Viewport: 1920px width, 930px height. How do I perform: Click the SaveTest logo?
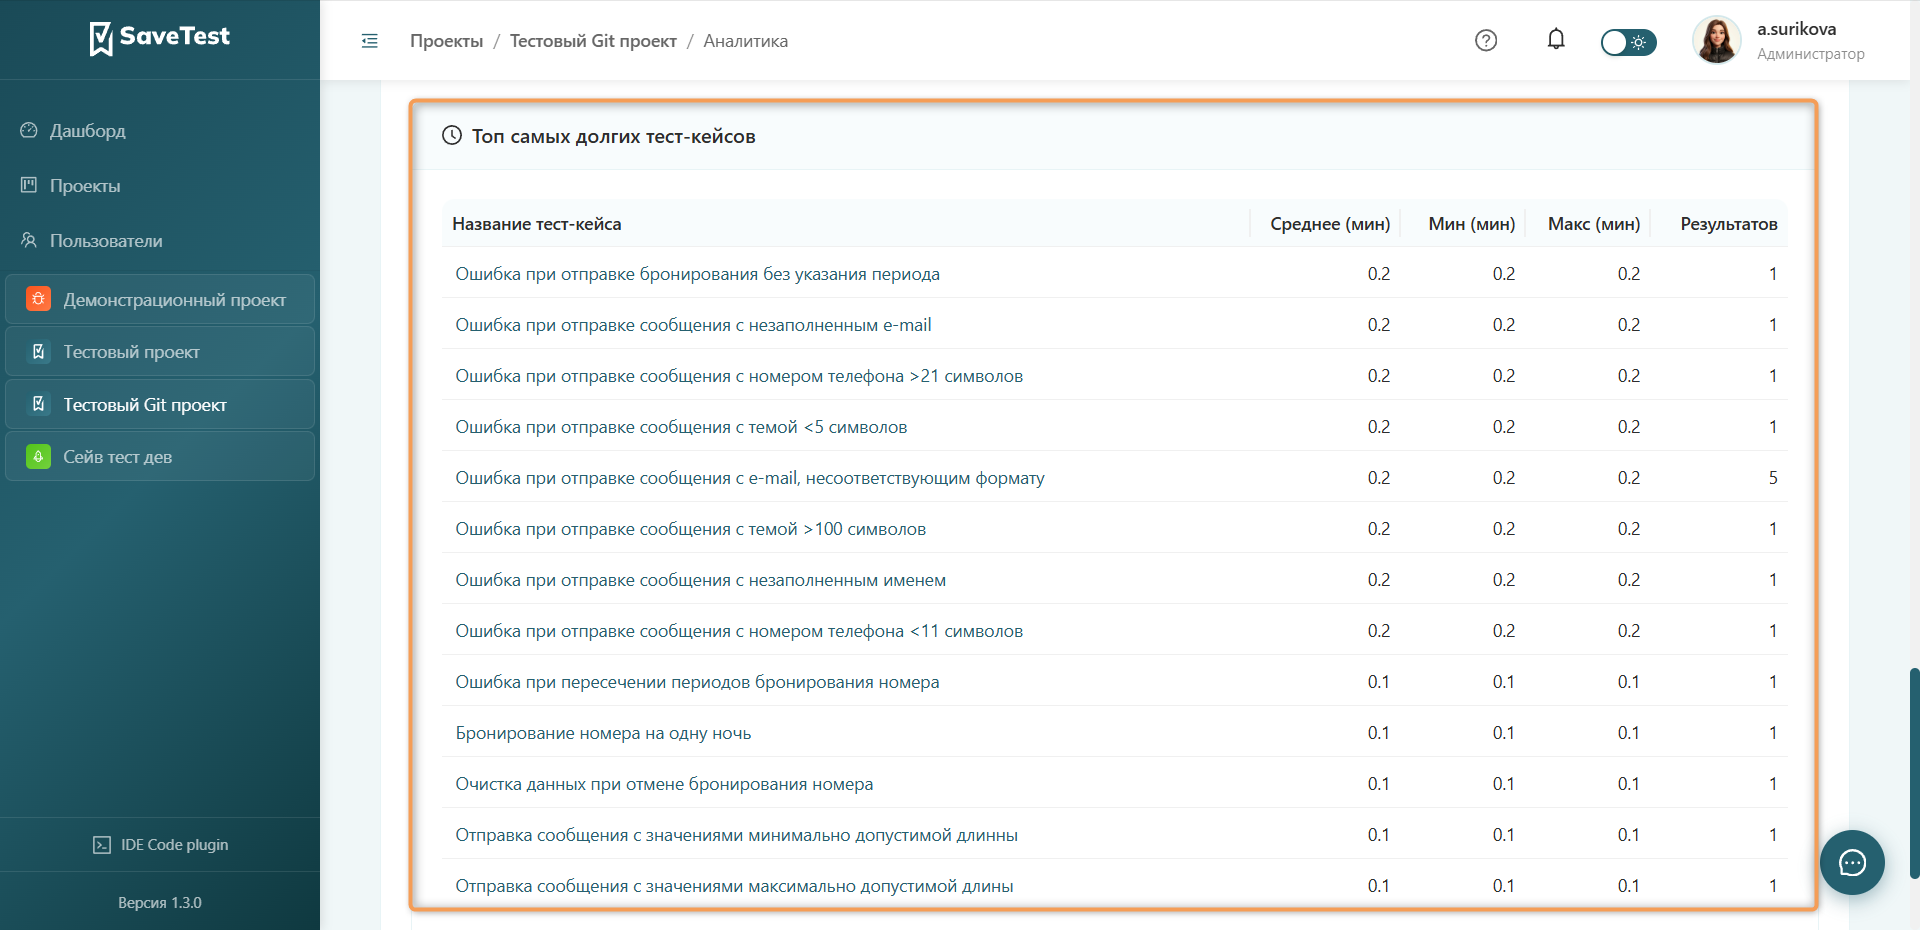point(160,38)
